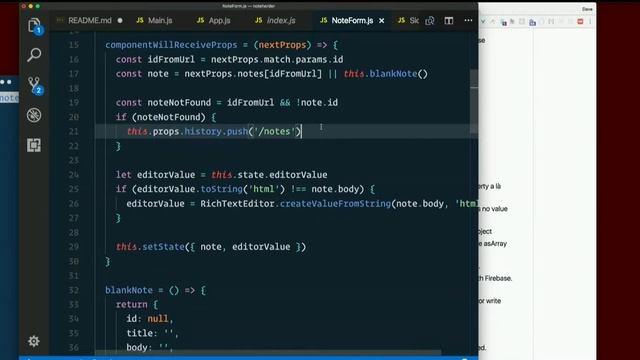Close the NoteForm.js tab
This screenshot has height=360, width=640.
click(x=382, y=20)
